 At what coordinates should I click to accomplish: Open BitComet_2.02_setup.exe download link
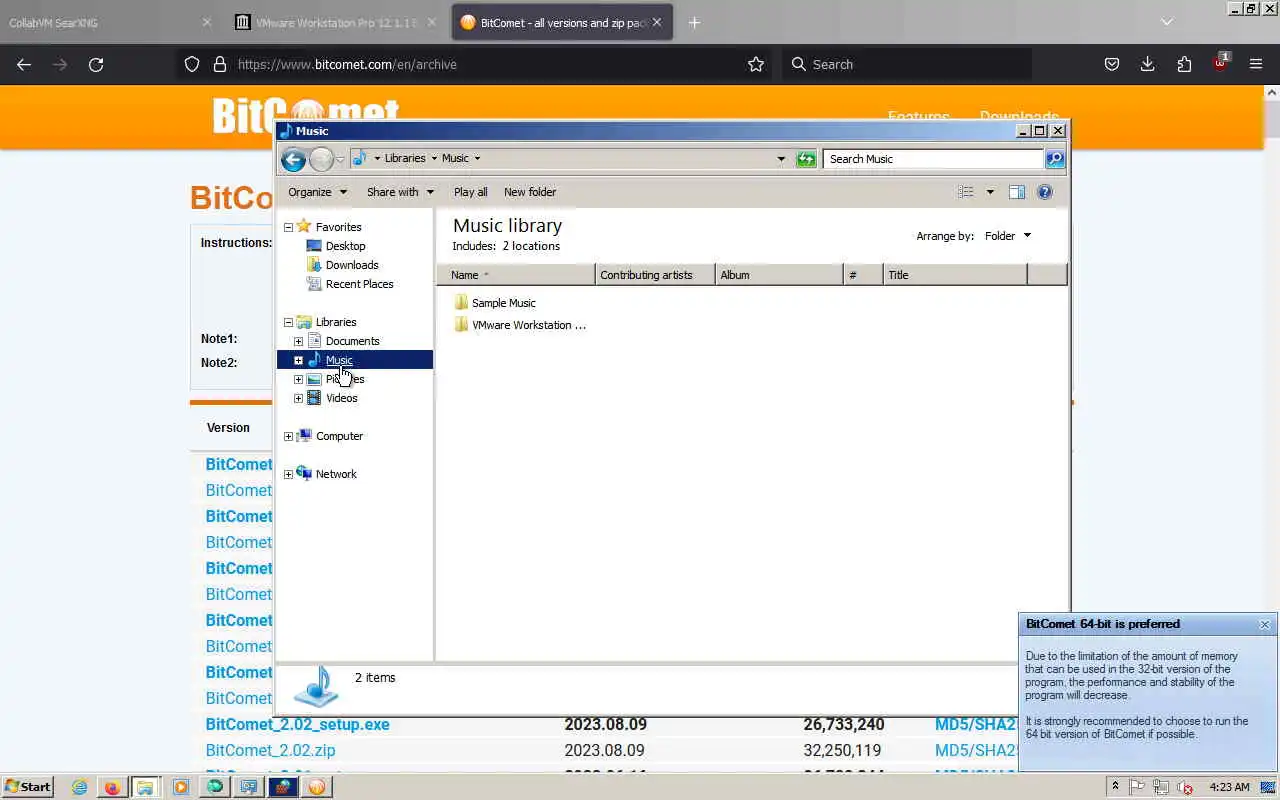(x=297, y=724)
